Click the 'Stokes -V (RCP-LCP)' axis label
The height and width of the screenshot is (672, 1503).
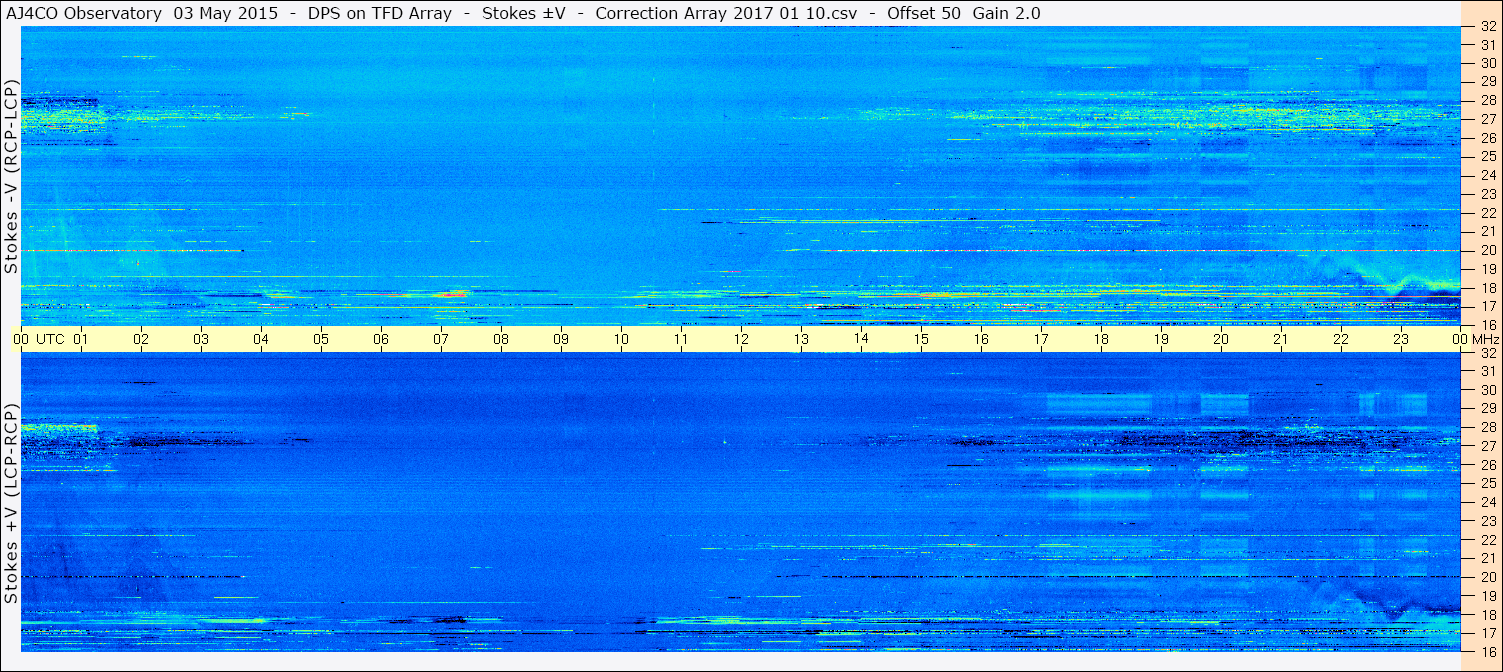(x=11, y=176)
